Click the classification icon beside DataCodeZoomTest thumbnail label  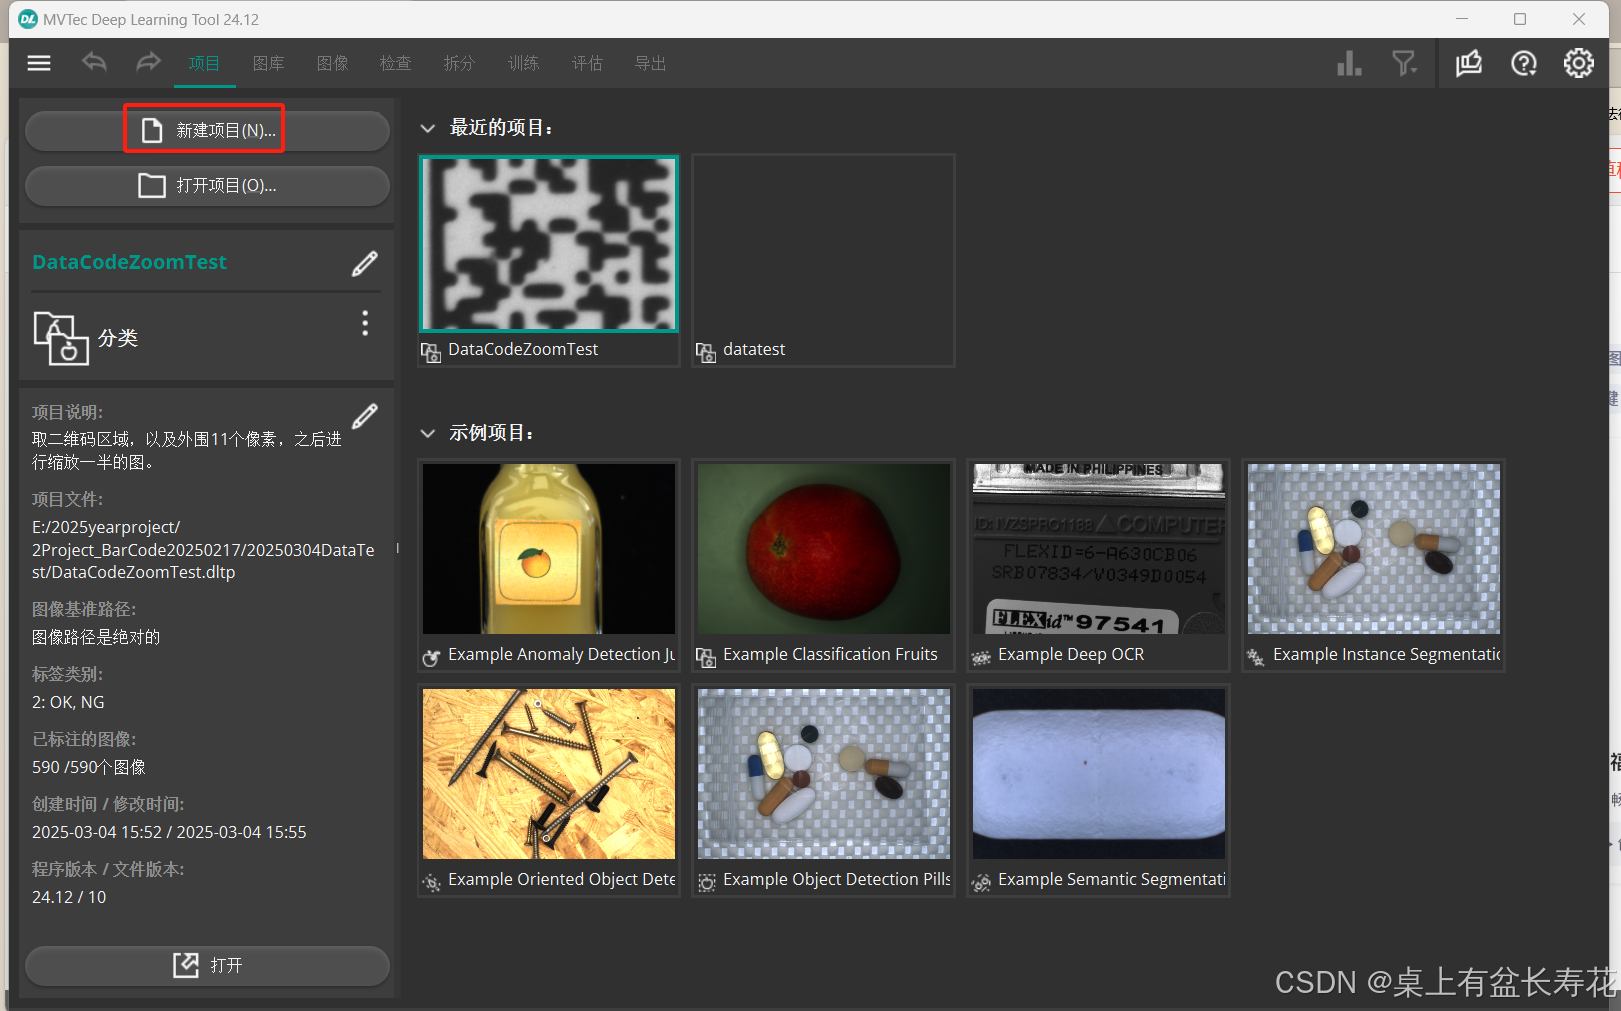click(431, 352)
